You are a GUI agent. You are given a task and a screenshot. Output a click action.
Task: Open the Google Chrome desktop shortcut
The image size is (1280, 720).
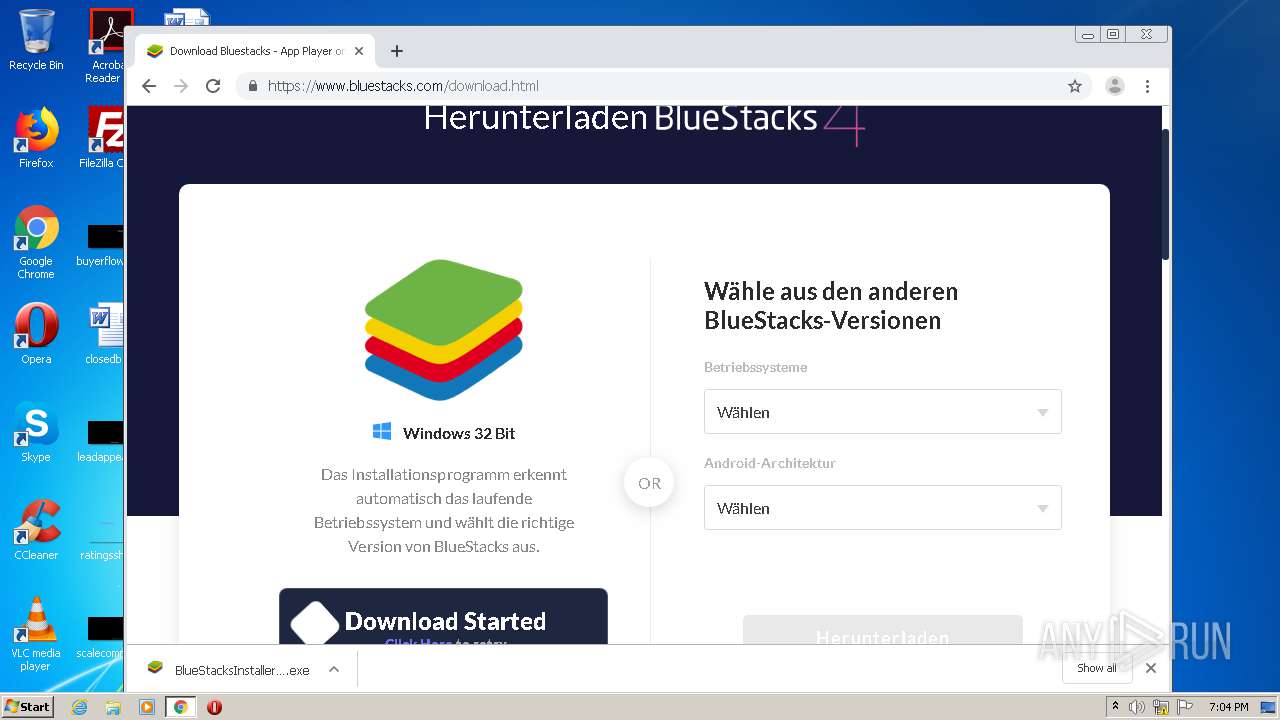[x=36, y=242]
